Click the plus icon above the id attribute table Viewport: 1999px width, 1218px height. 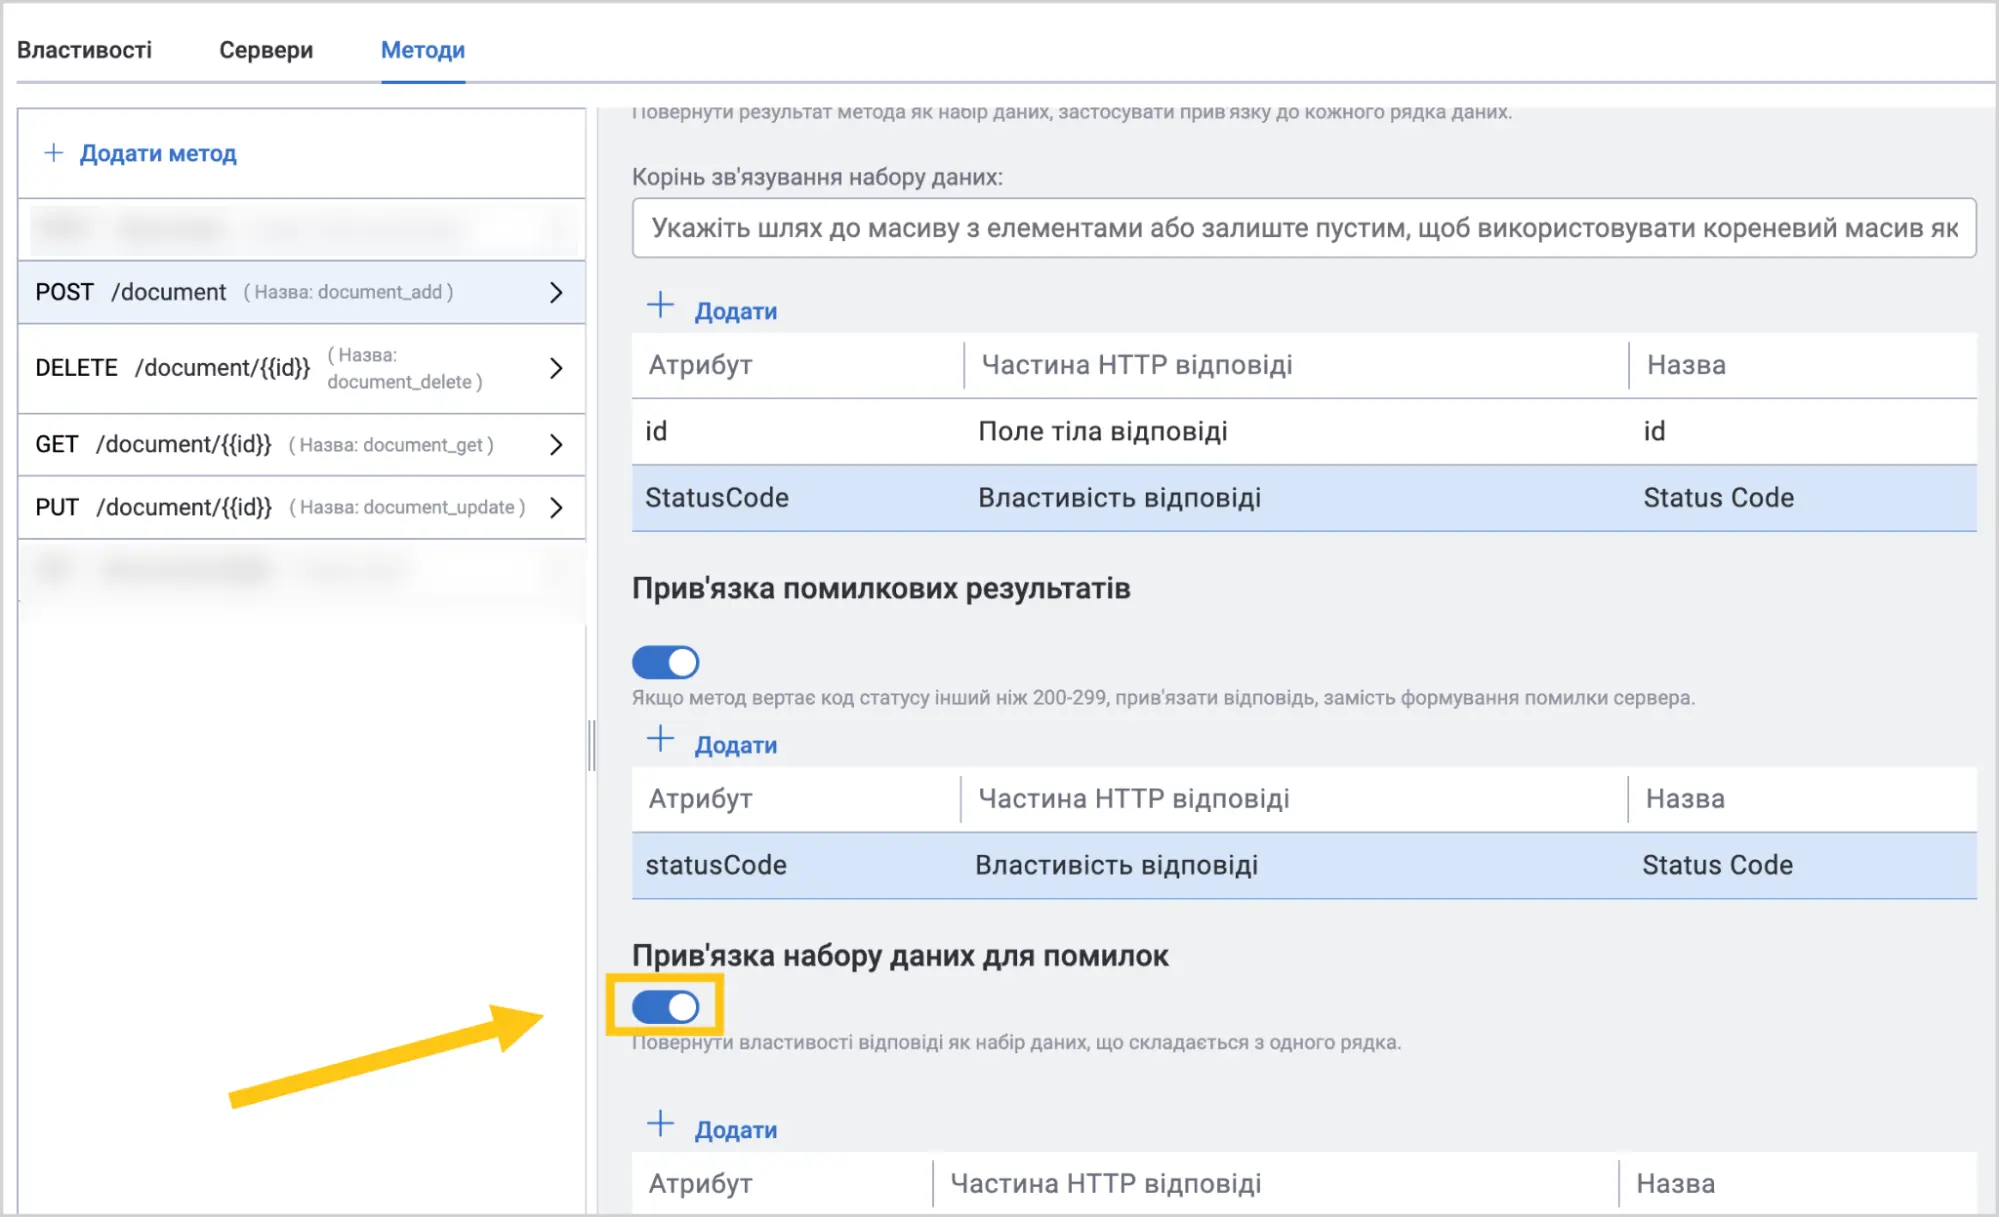pyautogui.click(x=660, y=305)
